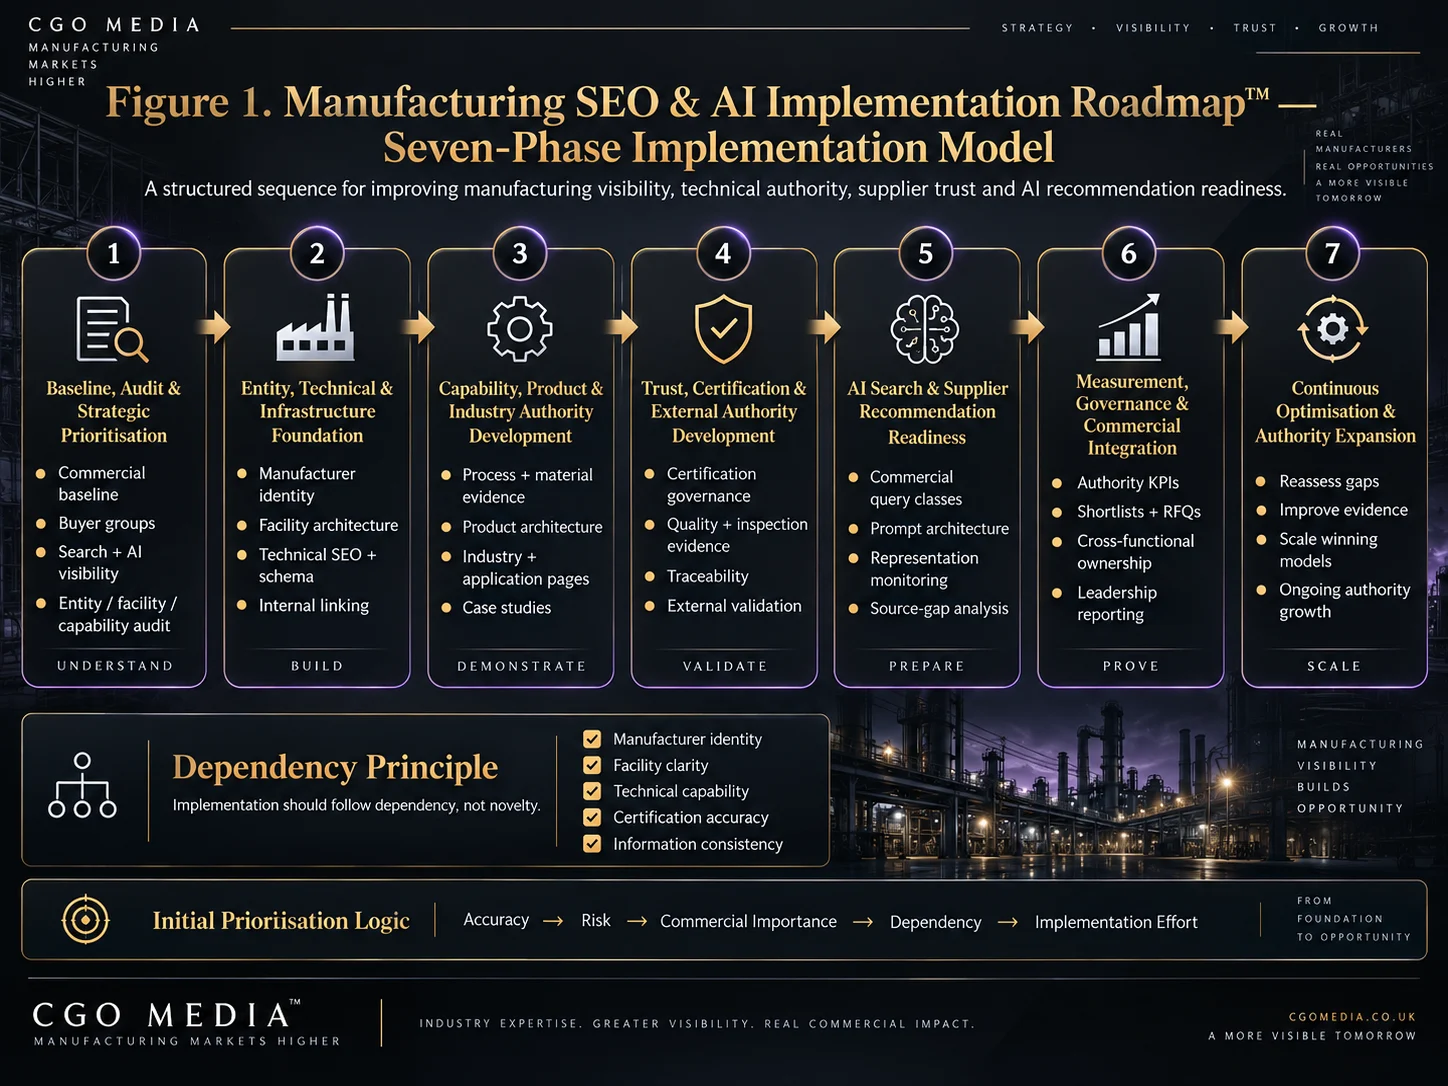1448x1086 pixels.
Task: Click the GROWTH header text
Action: pos(1348,28)
